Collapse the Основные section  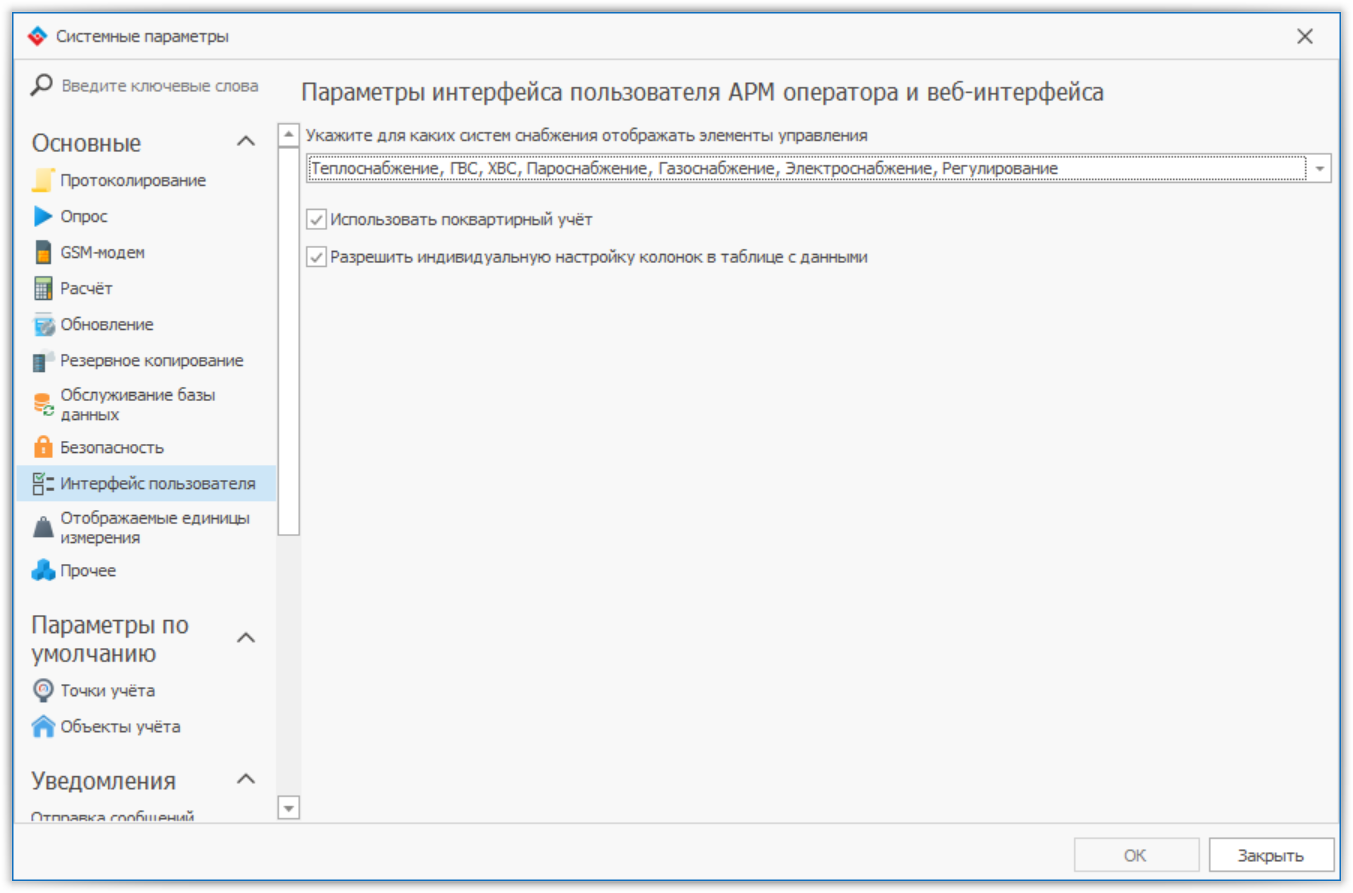[x=245, y=142]
